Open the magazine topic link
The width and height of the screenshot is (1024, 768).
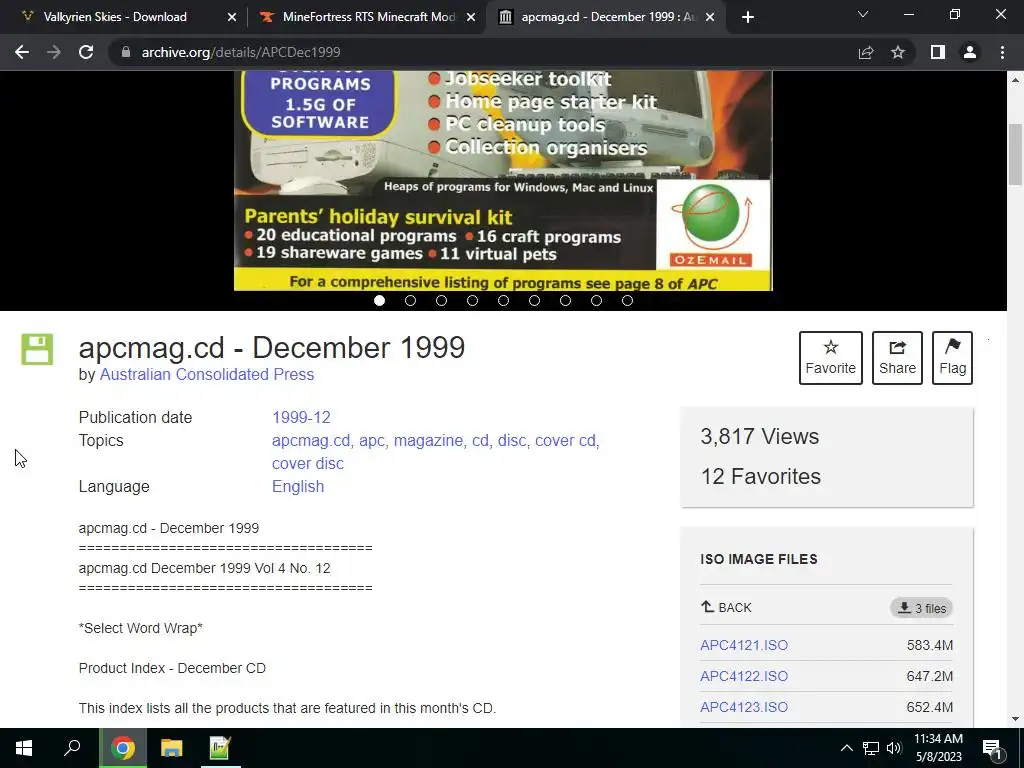click(x=428, y=441)
